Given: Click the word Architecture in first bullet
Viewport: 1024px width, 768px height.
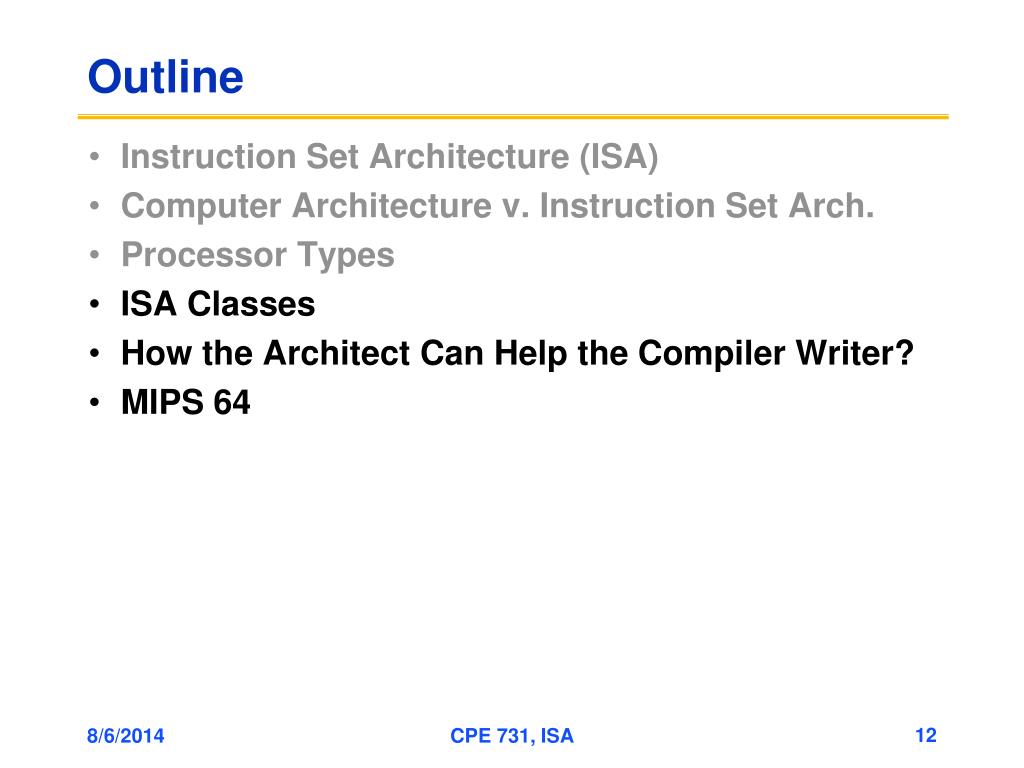Looking at the screenshot, I should [469, 157].
